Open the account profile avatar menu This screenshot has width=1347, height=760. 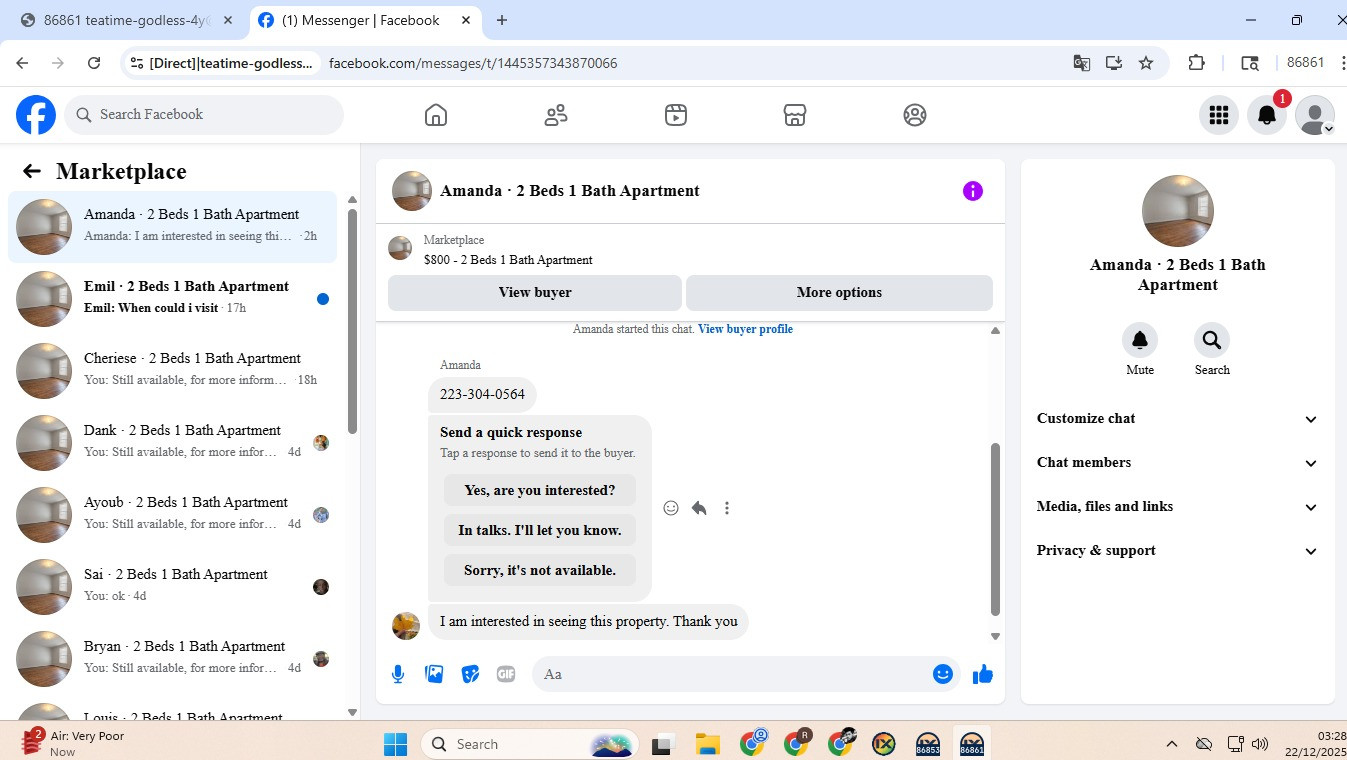tap(1314, 115)
